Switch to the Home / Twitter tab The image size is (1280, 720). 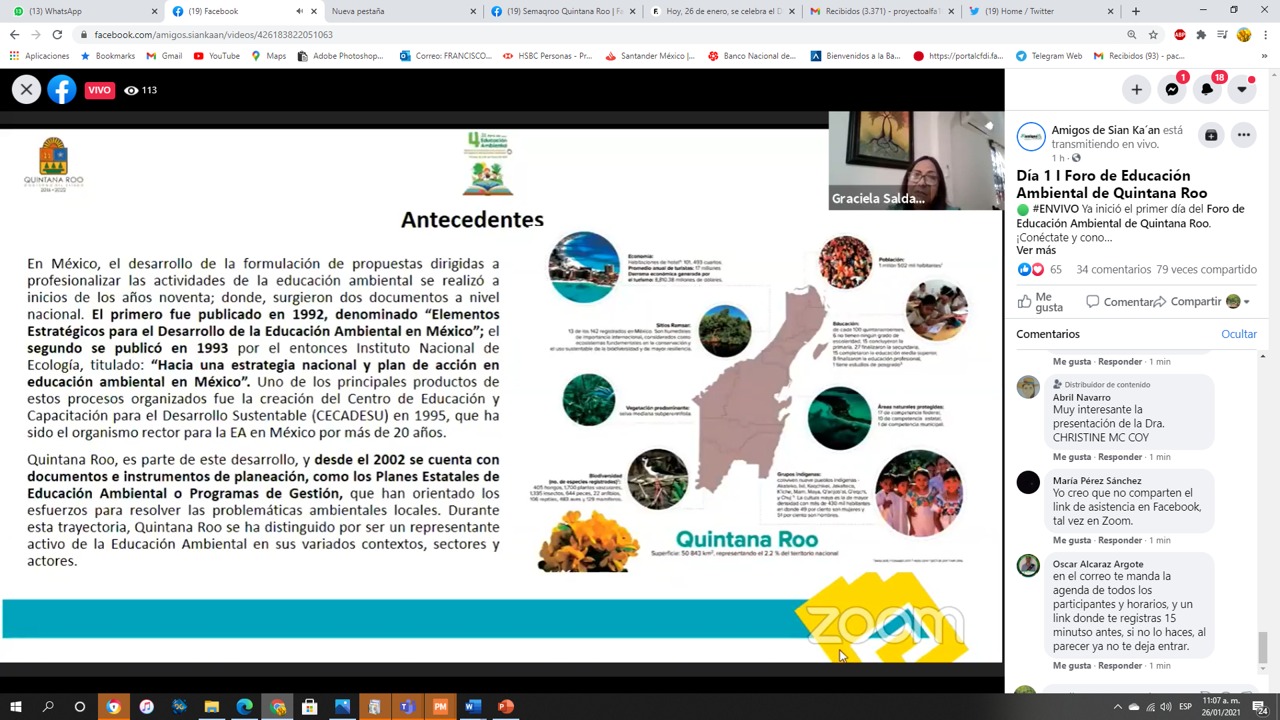click(x=1035, y=11)
